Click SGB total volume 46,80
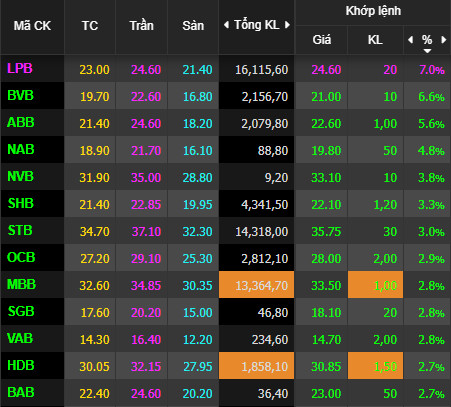 [x=273, y=313]
